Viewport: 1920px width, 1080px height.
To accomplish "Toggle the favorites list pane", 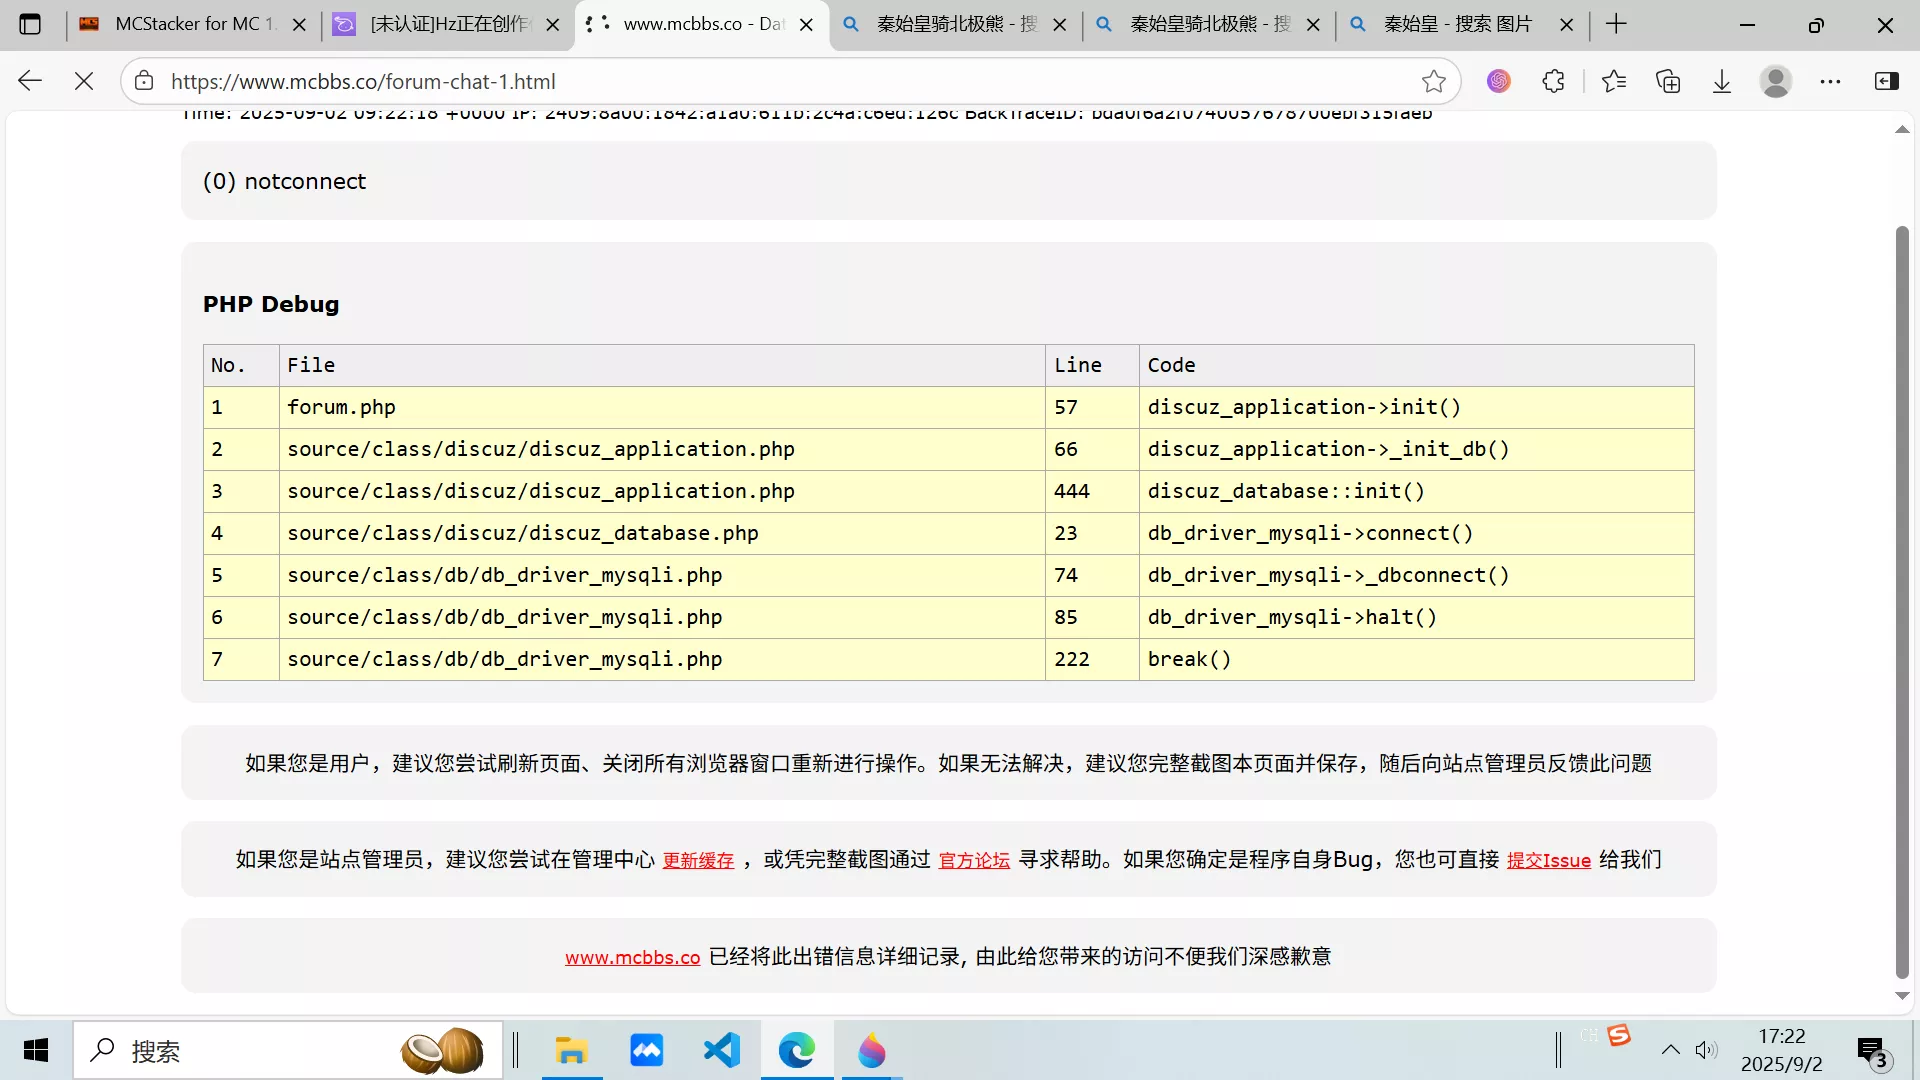I will [x=1613, y=81].
